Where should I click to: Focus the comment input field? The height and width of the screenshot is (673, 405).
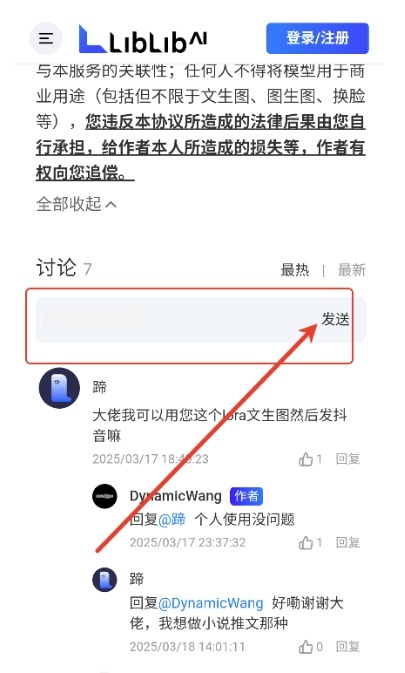pyautogui.click(x=178, y=320)
